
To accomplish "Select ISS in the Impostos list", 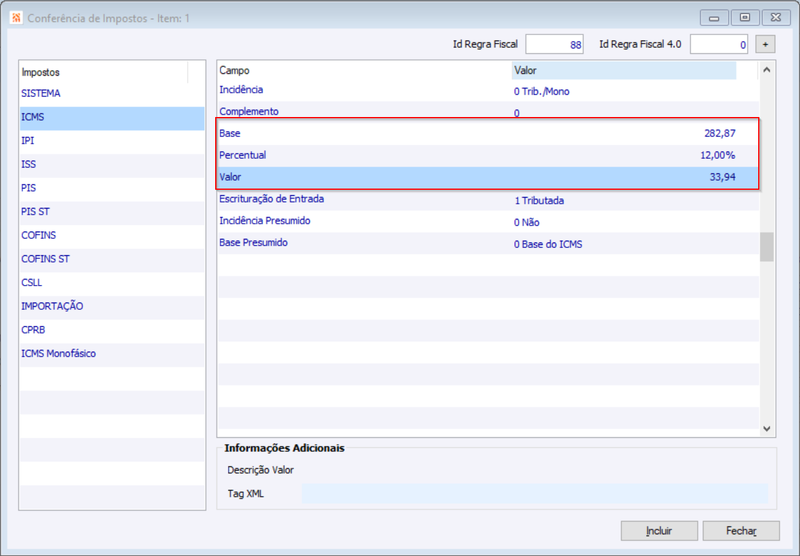I will tap(112, 164).
